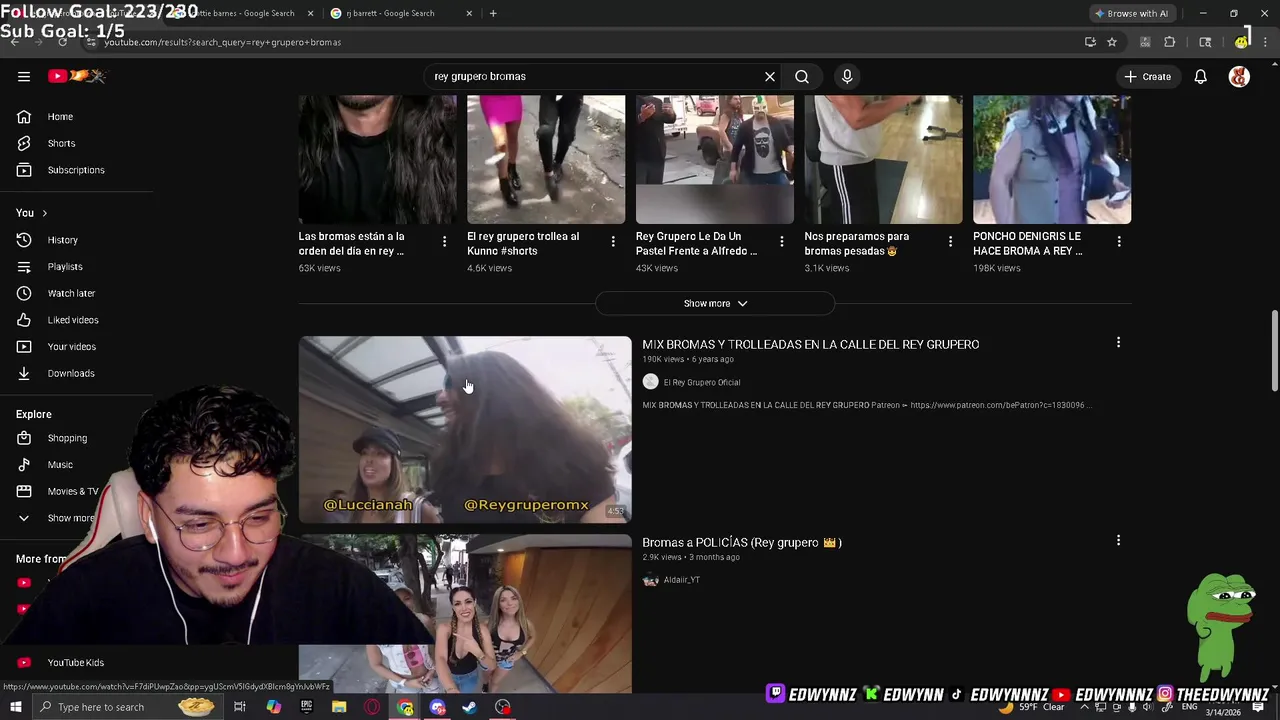The image size is (1280, 720).
Task: Click the install app icon in the address bar
Action: 1090,42
